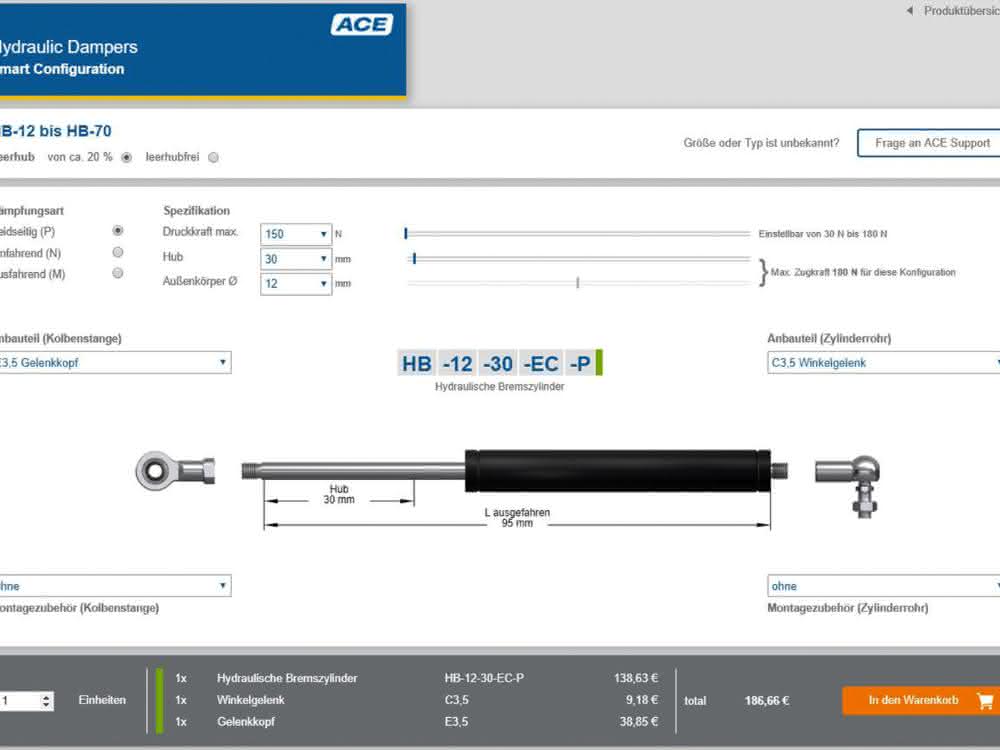The width and height of the screenshot is (1000, 750).
Task: Click the Hub 30 mm dimension label
Action: 339,494
